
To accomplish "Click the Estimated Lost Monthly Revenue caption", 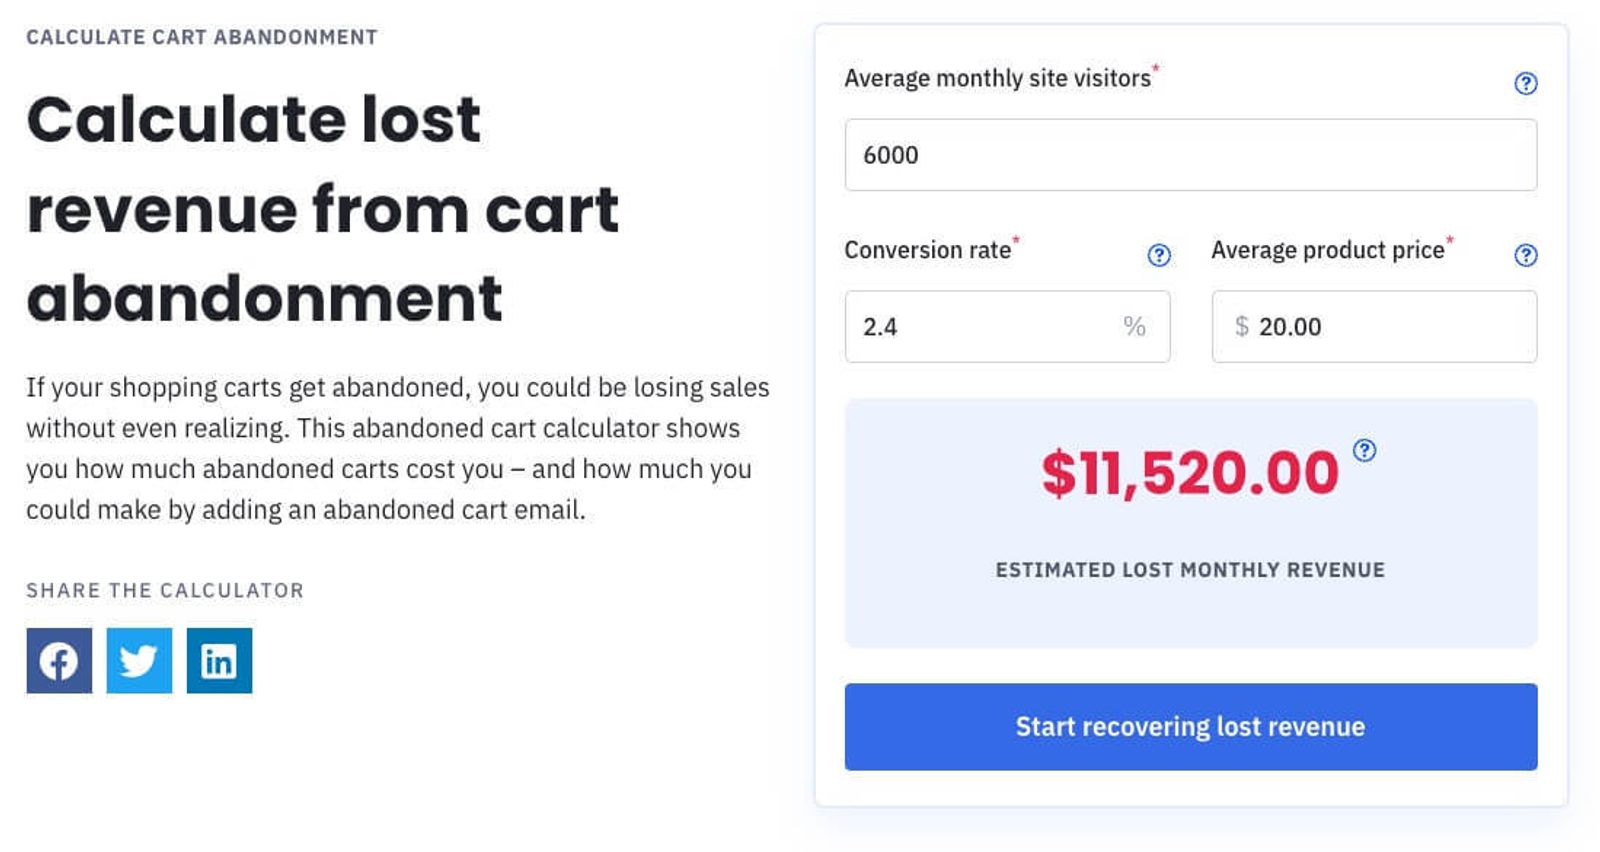I will [1190, 570].
